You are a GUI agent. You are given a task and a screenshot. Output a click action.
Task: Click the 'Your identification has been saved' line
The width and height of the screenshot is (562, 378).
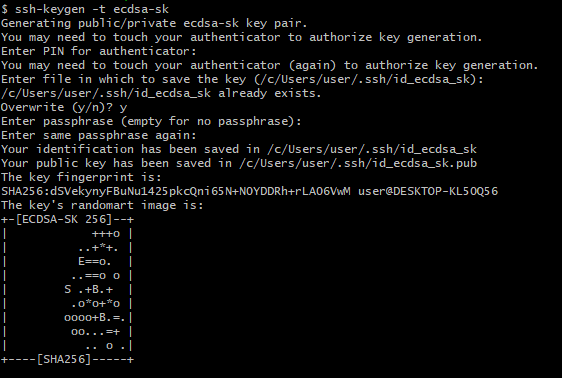point(239,149)
